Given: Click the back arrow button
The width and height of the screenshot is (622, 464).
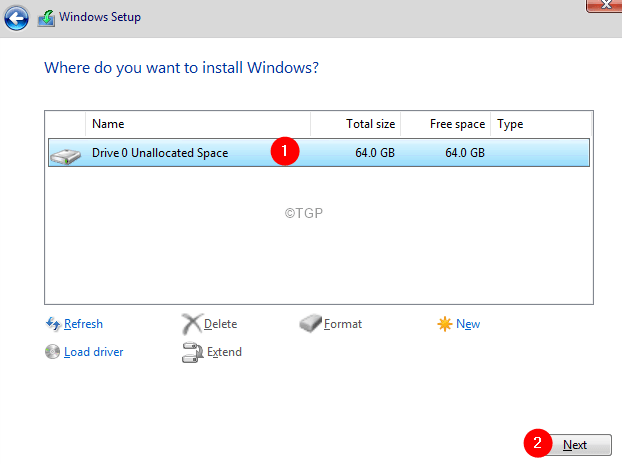Looking at the screenshot, I should click(17, 17).
